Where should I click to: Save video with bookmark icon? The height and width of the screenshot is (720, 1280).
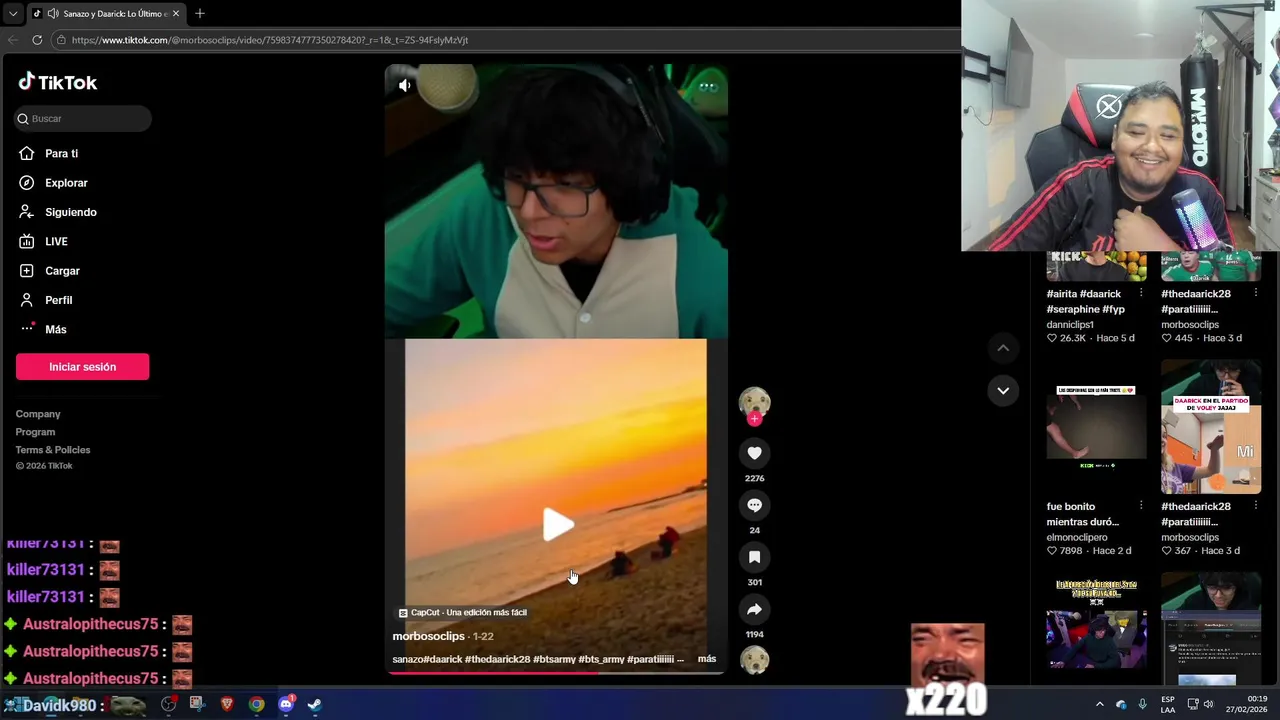pyautogui.click(x=754, y=557)
